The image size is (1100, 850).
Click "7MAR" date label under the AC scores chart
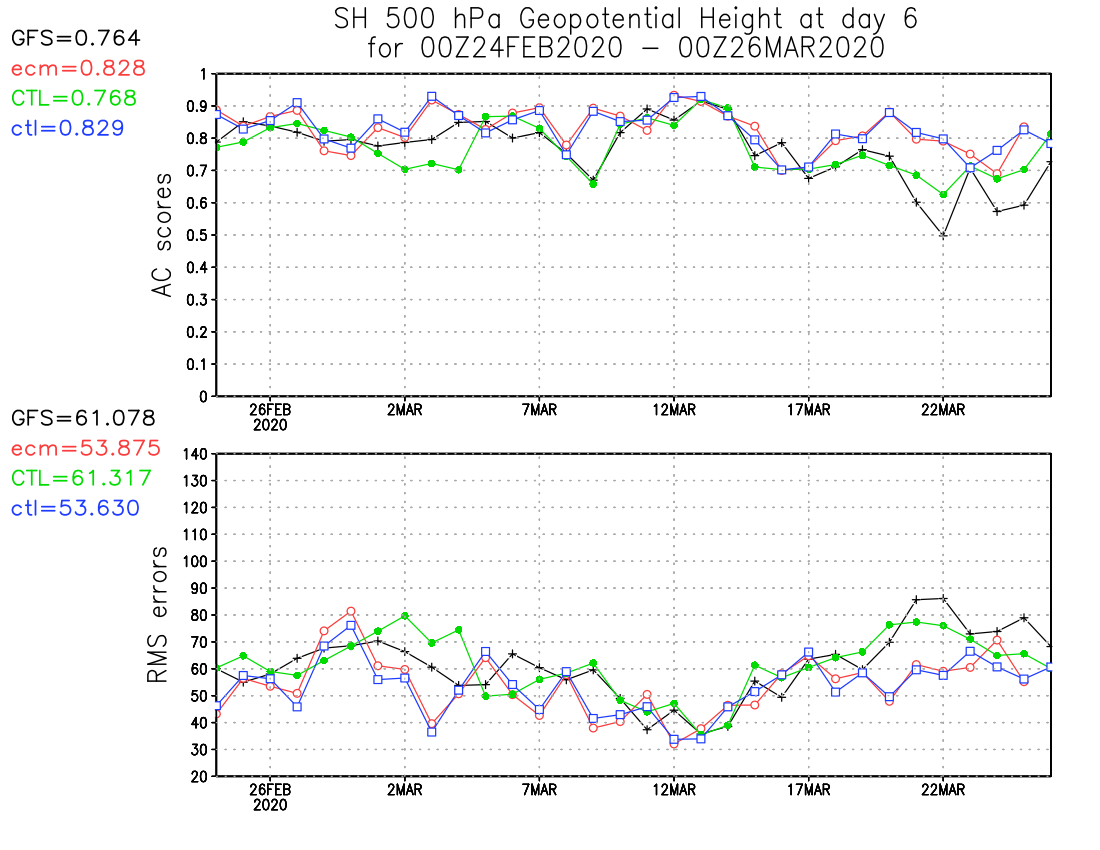(x=539, y=410)
